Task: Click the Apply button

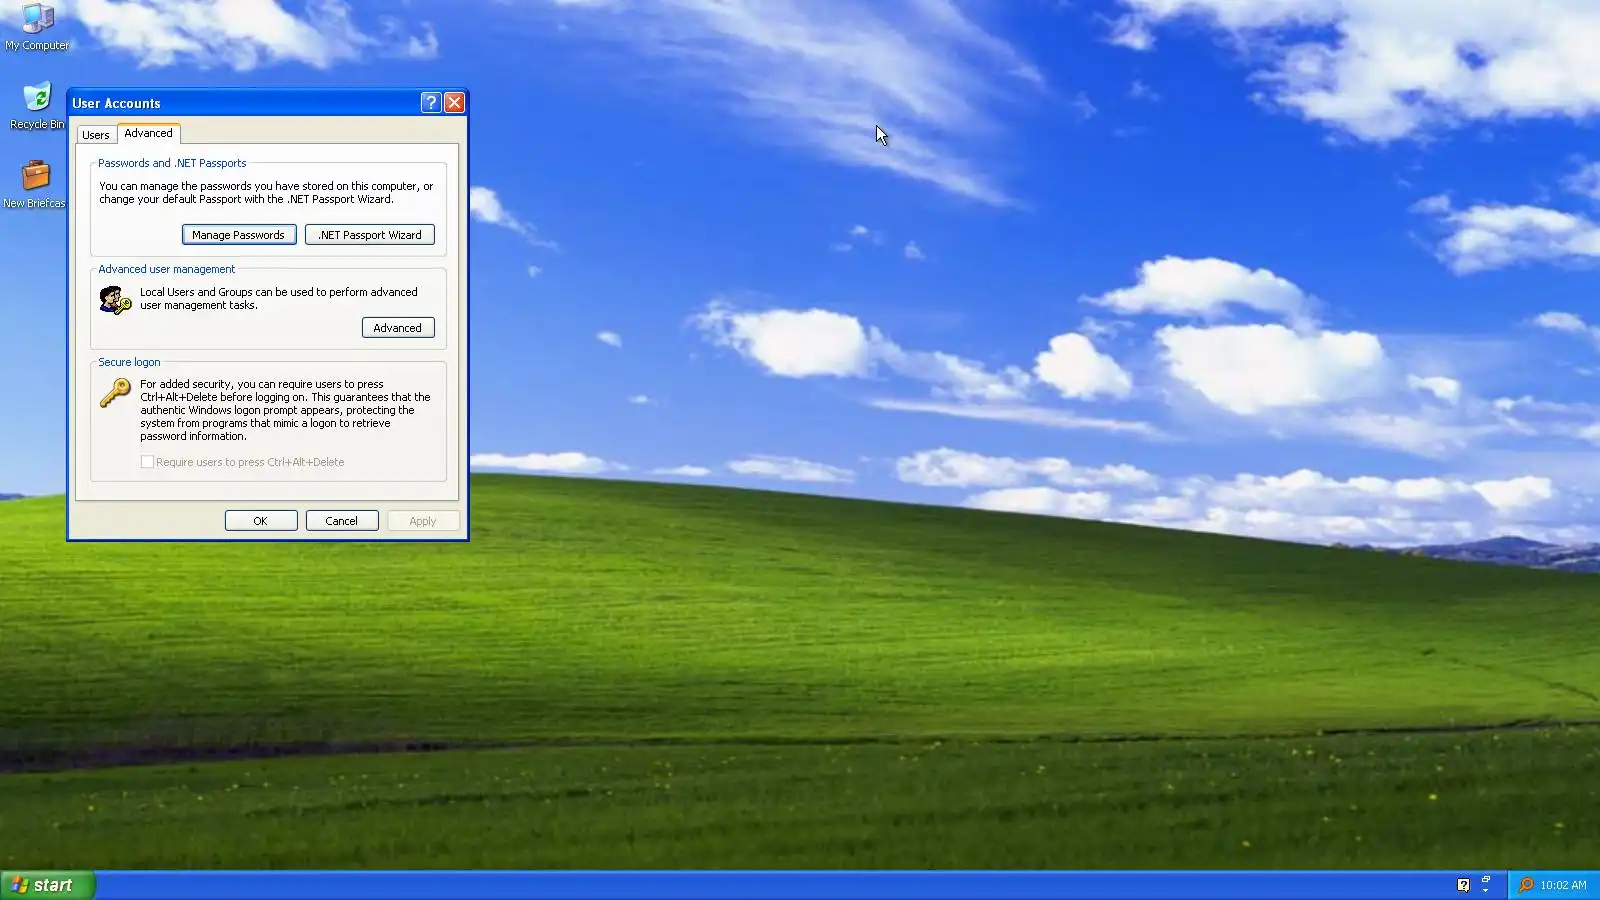Action: coord(423,521)
